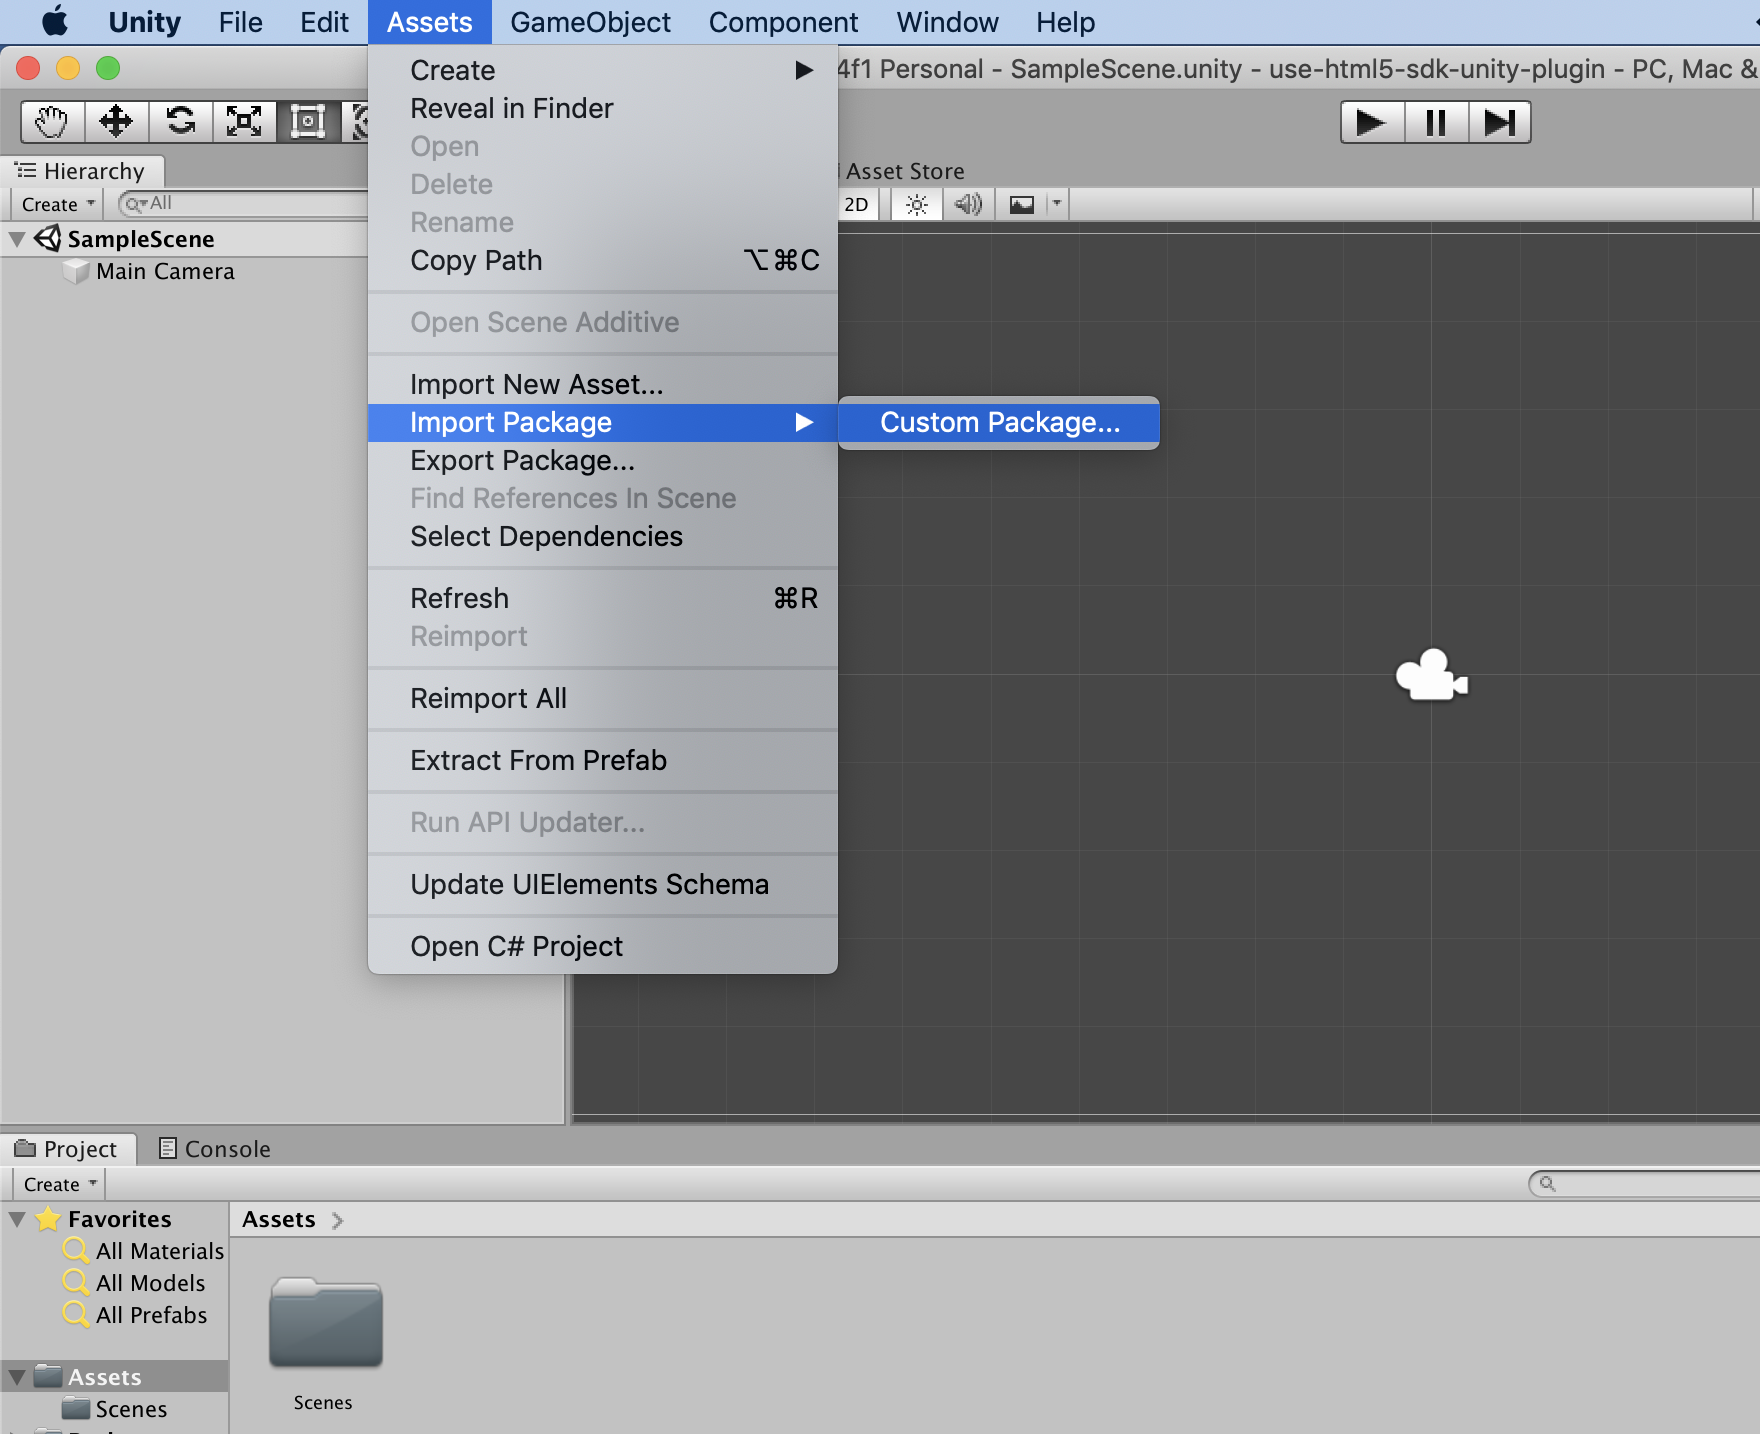Collapse the Assets folder tree
The image size is (1760, 1434).
[x=17, y=1377]
